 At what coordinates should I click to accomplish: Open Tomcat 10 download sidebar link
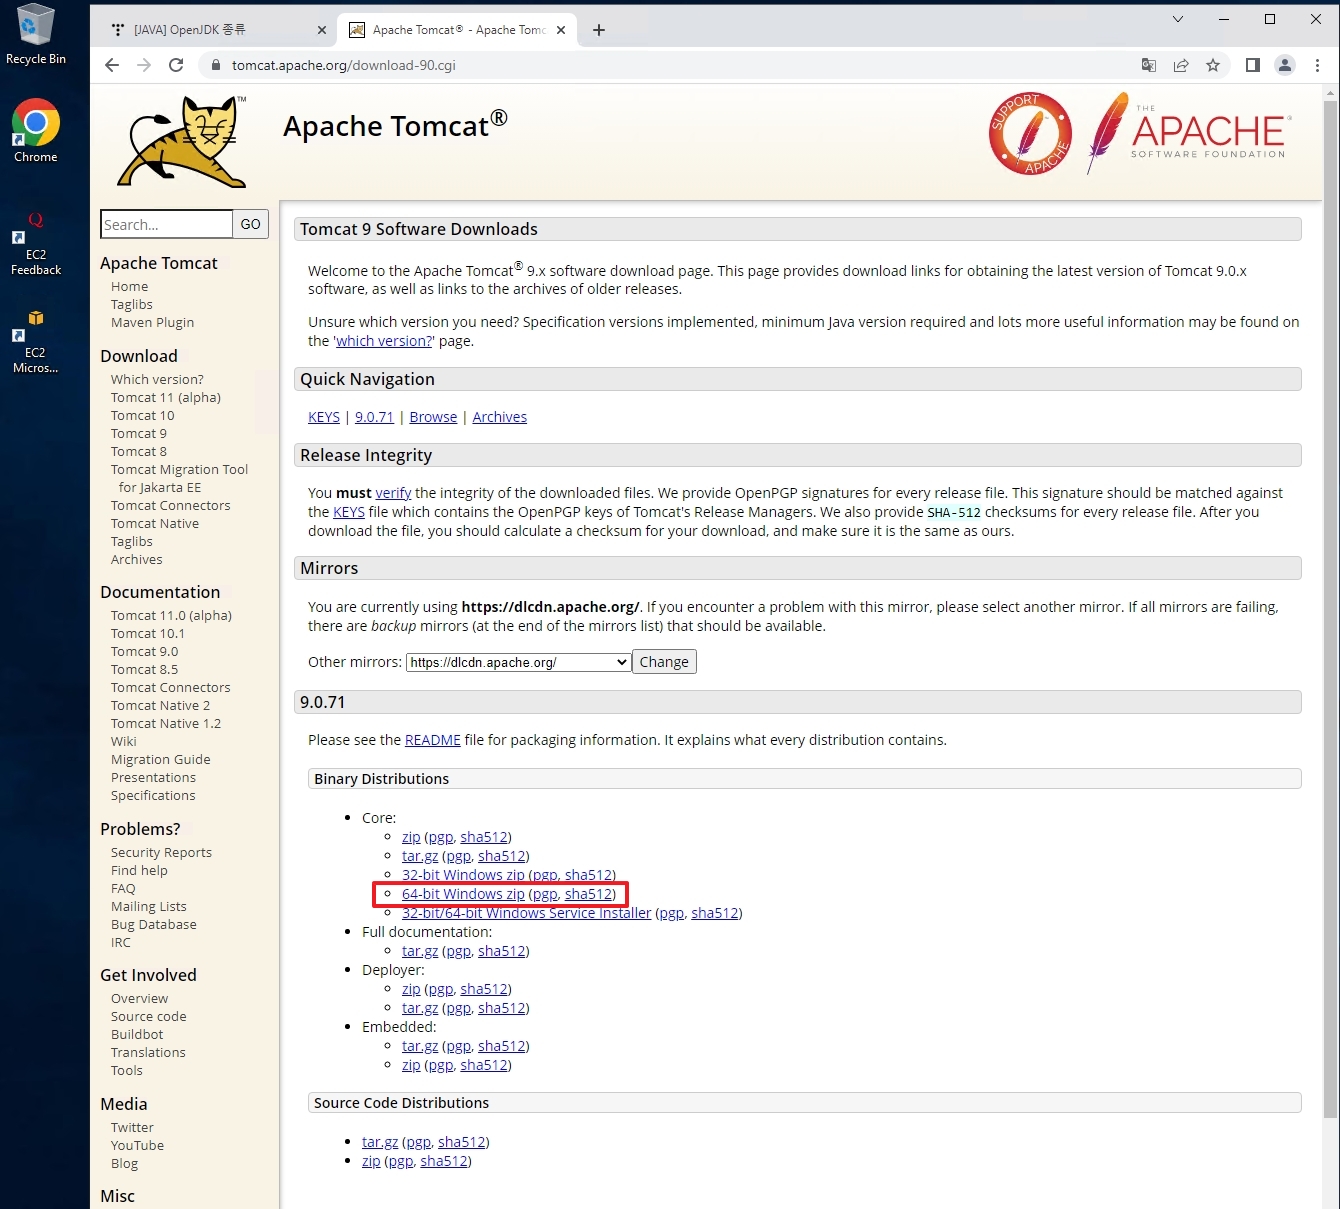pyautogui.click(x=142, y=415)
